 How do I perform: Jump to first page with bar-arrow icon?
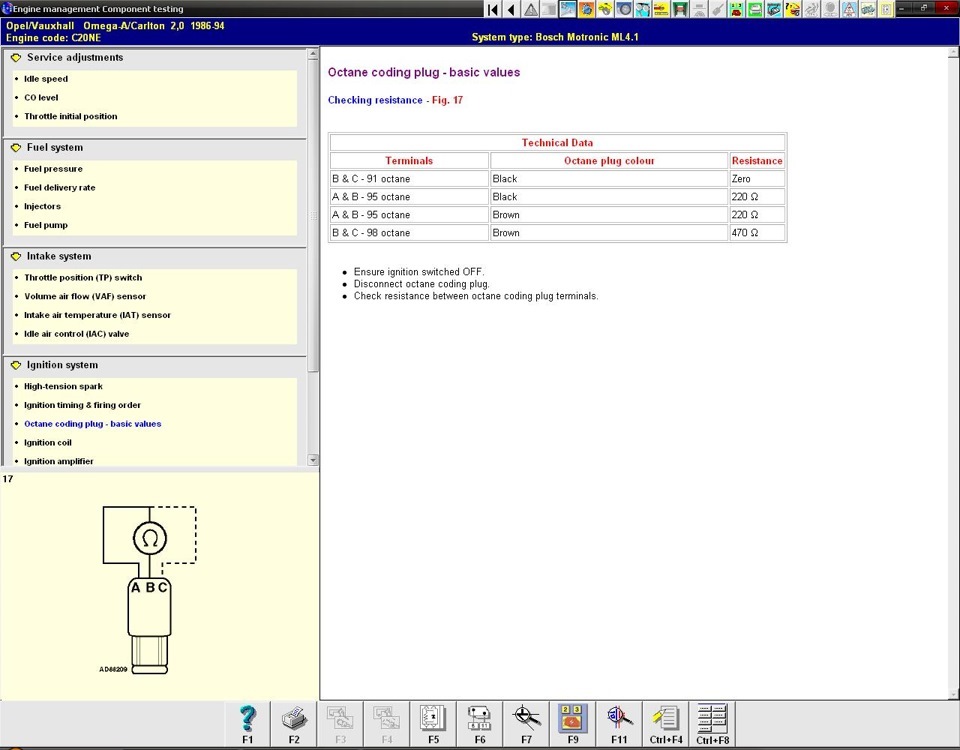pyautogui.click(x=493, y=9)
